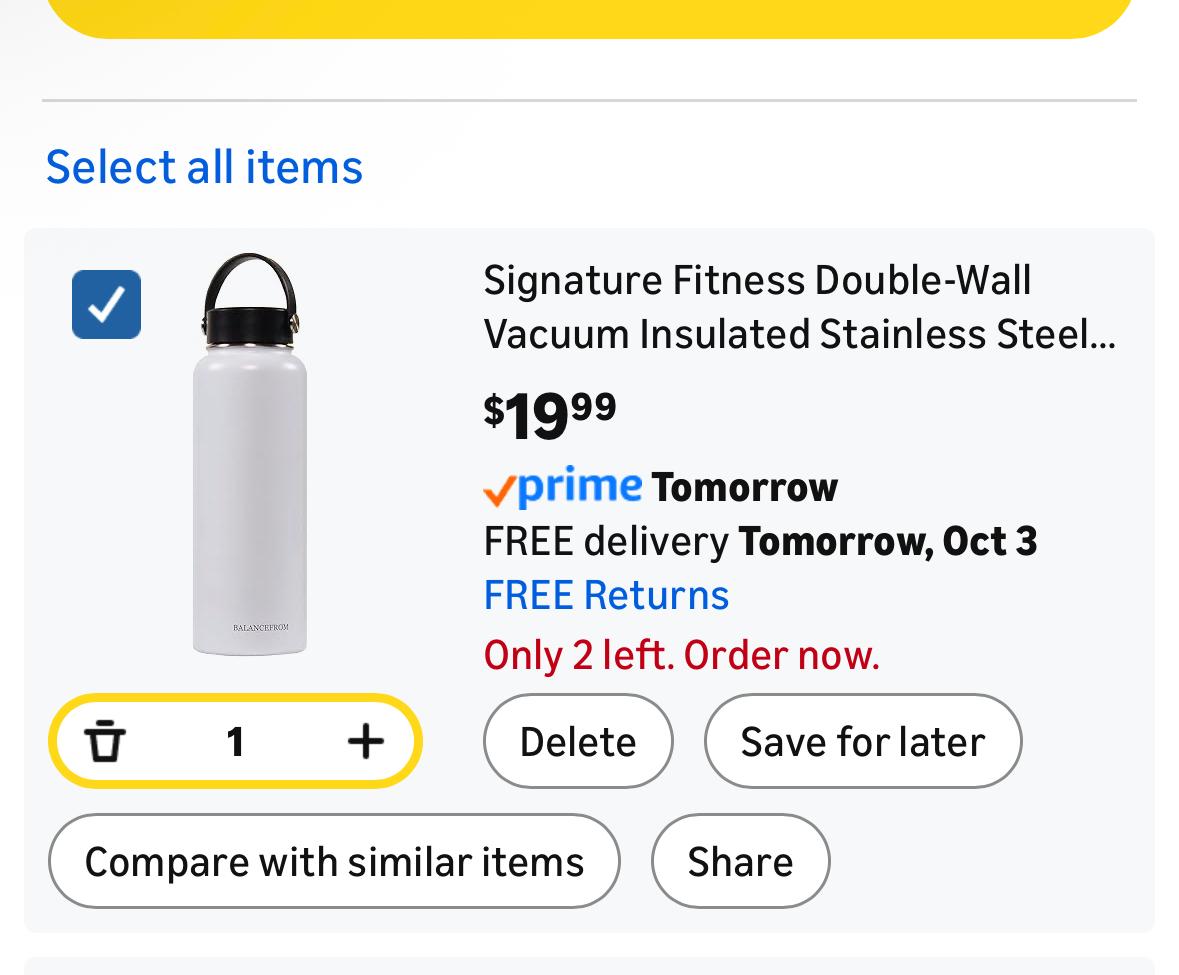1179x975 pixels.
Task: Open the water bottle product image
Action: click(x=250, y=455)
